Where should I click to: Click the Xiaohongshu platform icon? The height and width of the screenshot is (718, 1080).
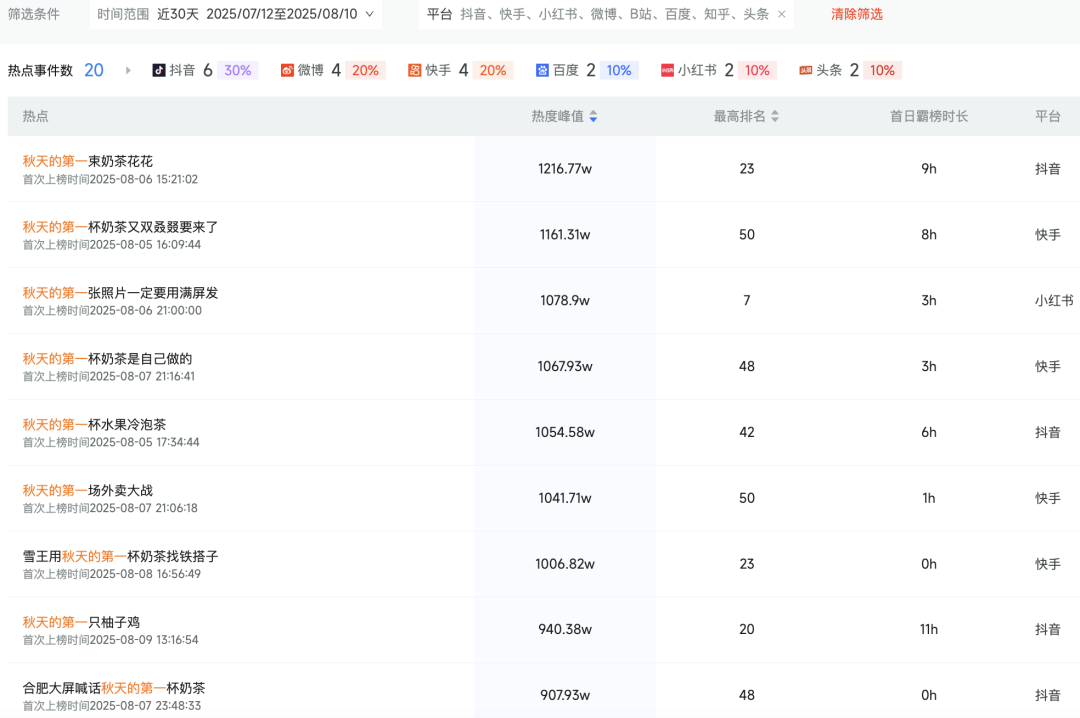point(667,70)
